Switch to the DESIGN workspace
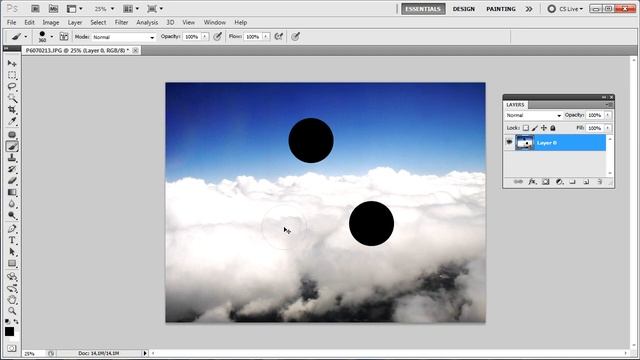Image resolution: width=640 pixels, height=360 pixels. (464, 9)
